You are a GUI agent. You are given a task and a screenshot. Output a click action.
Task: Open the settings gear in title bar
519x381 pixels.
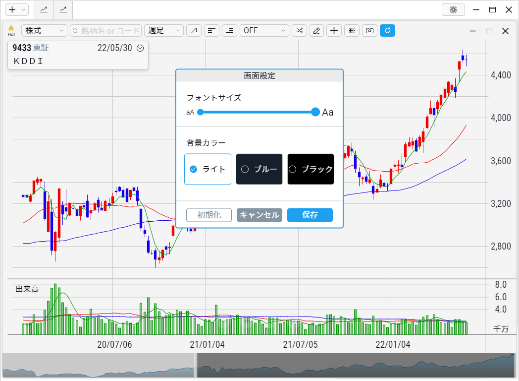453,10
